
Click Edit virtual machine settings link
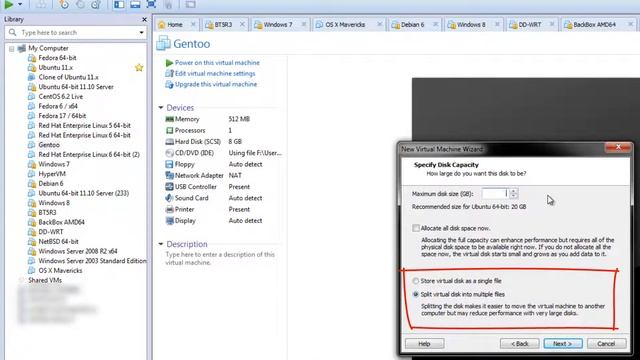215,73
